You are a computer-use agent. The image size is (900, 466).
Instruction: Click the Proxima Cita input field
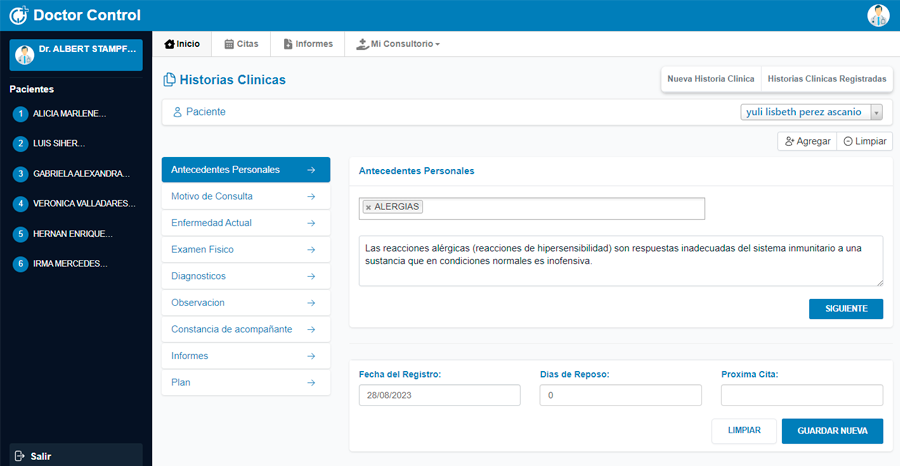click(x=801, y=396)
